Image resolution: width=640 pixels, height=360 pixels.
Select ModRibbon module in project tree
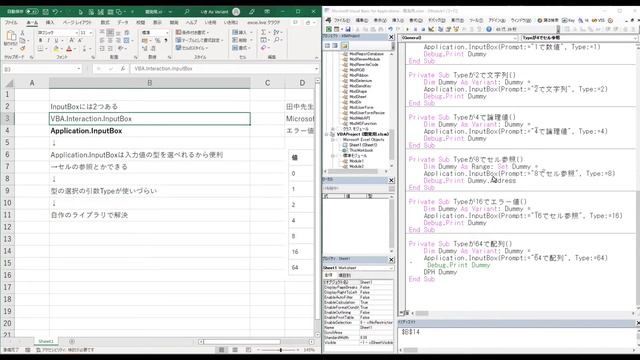click(359, 75)
